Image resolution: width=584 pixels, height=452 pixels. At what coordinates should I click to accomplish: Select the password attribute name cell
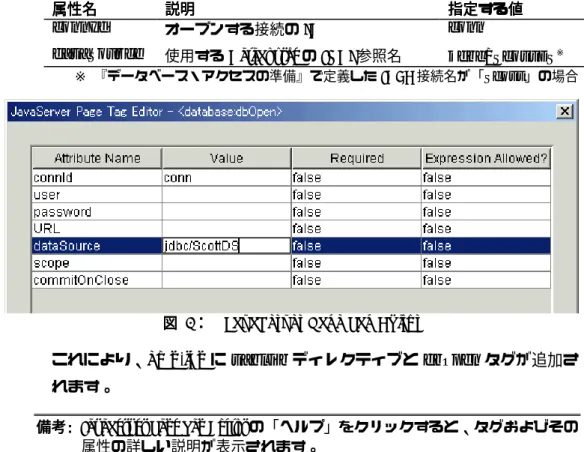point(97,212)
